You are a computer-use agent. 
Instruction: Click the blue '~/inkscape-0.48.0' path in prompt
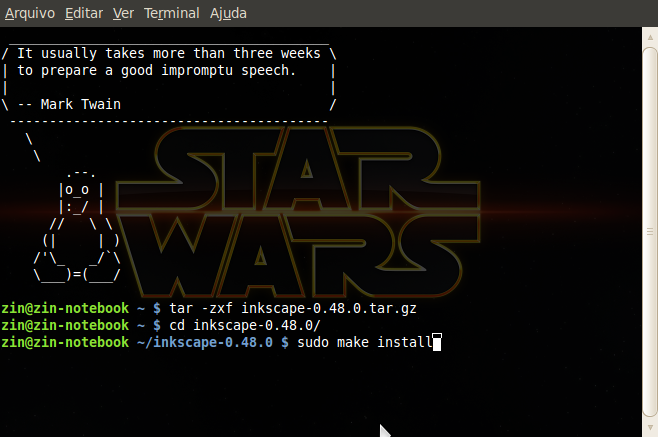click(x=205, y=343)
